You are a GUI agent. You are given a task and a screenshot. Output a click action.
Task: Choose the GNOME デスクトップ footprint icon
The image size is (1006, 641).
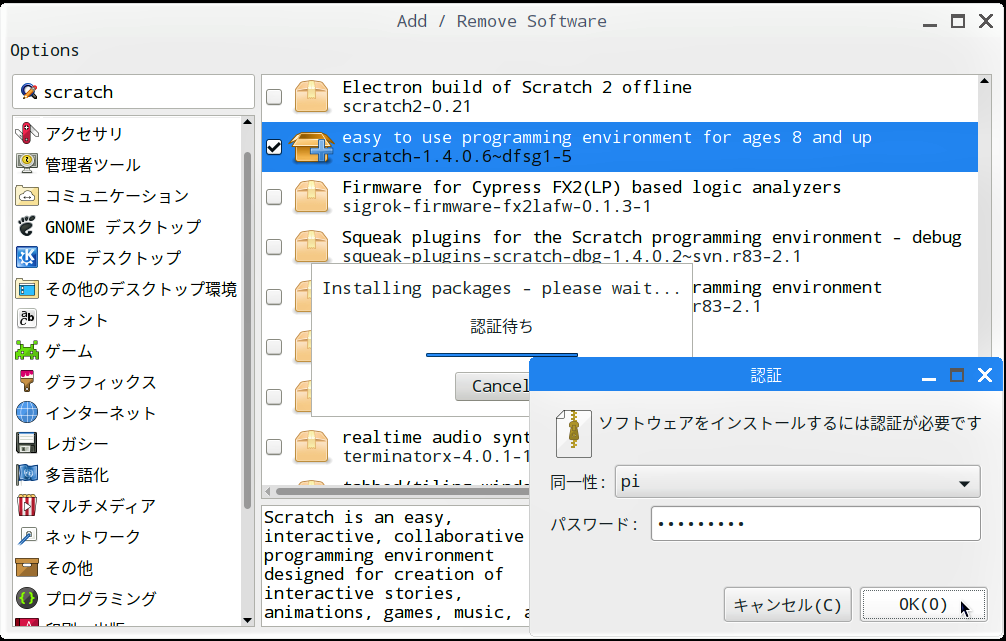pos(26,226)
